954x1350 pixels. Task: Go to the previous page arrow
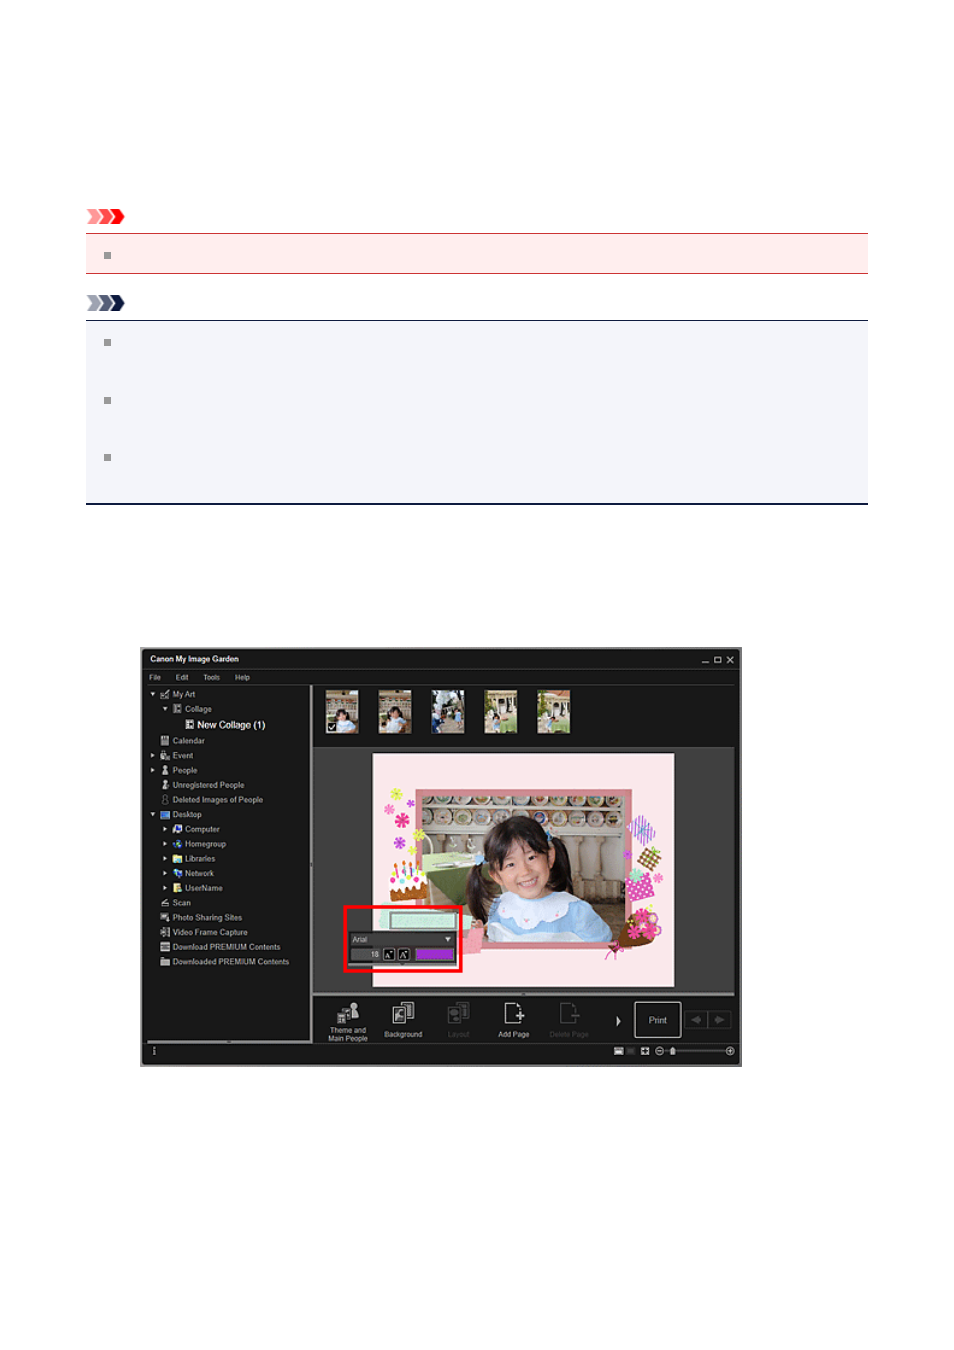(697, 1020)
